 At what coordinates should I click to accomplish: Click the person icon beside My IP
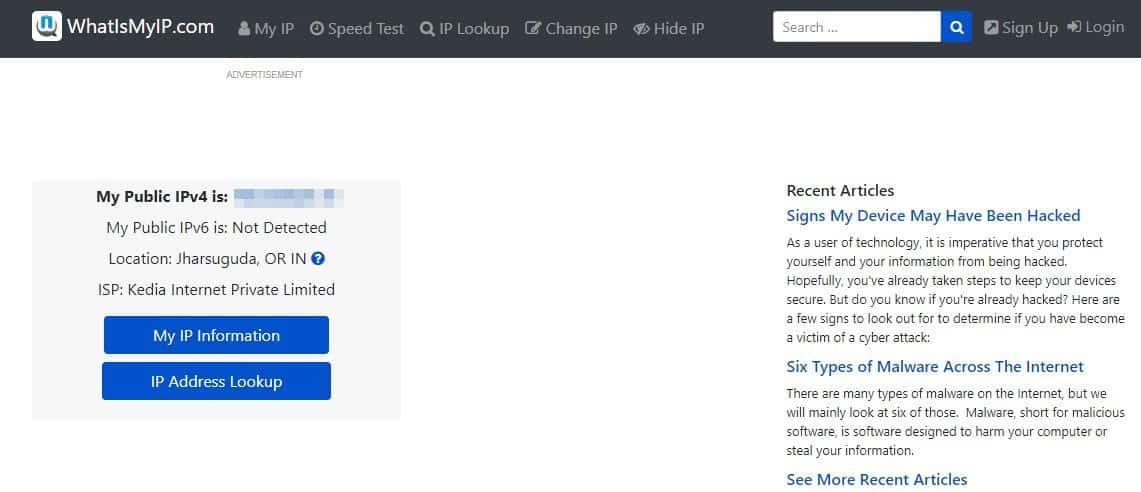point(244,29)
